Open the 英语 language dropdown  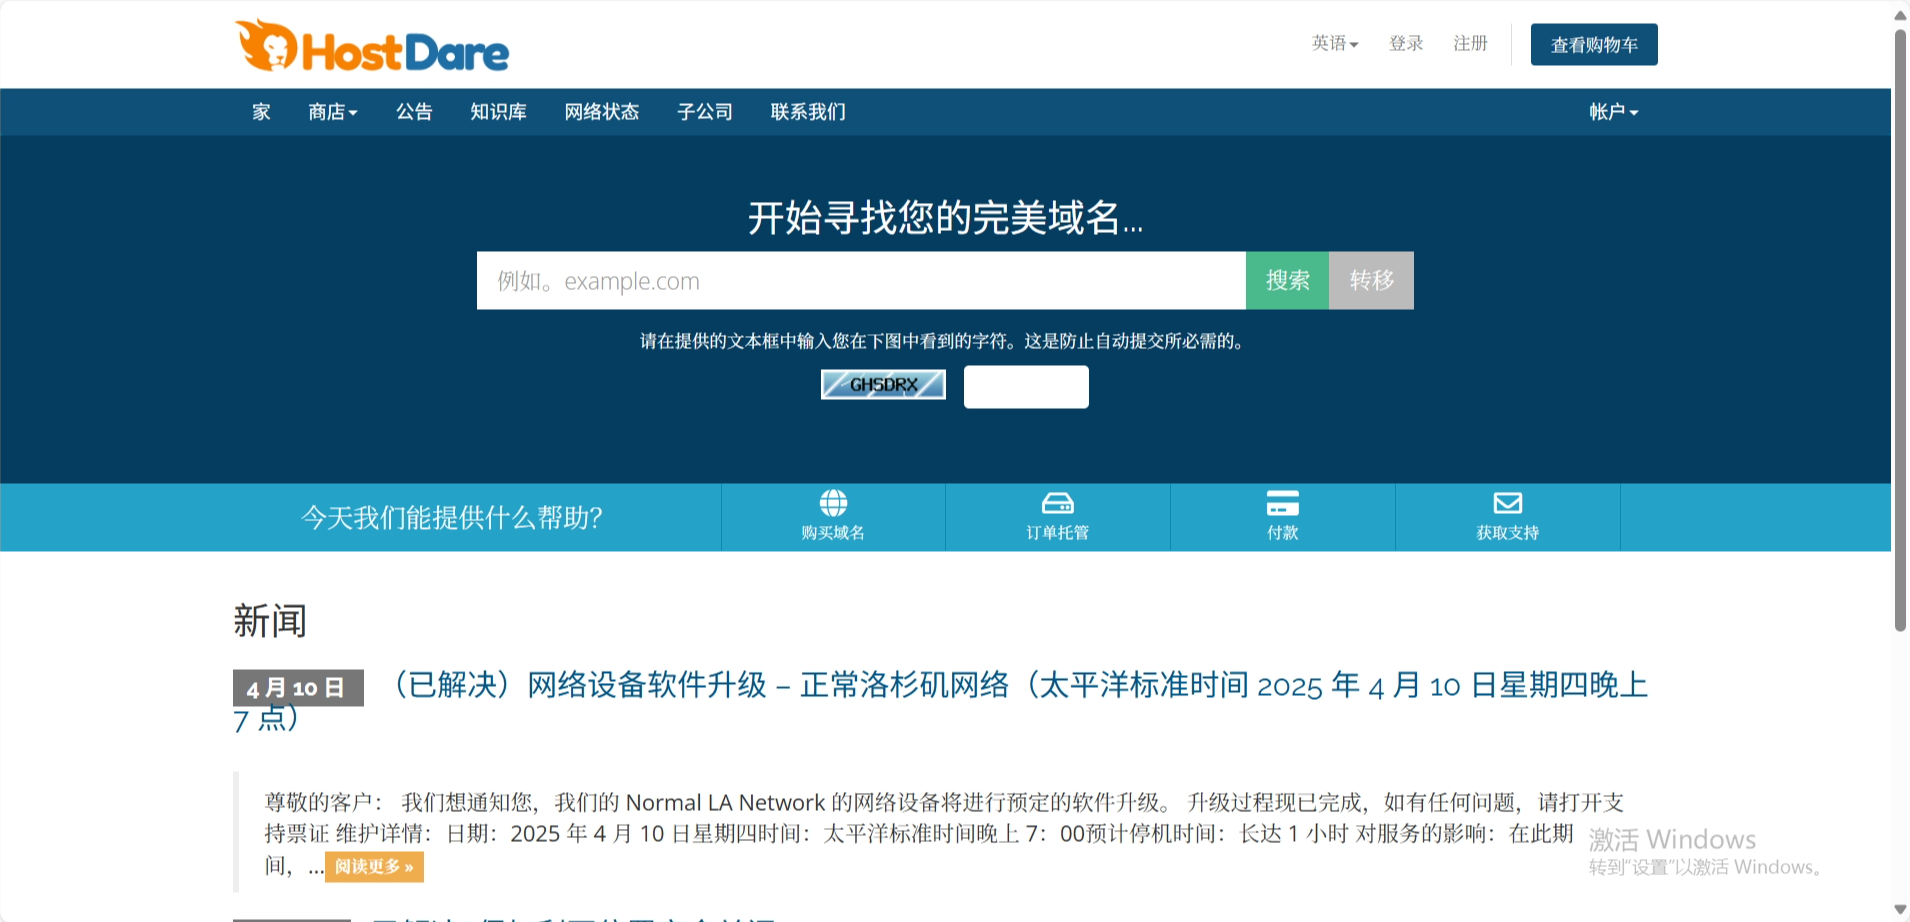click(1334, 44)
